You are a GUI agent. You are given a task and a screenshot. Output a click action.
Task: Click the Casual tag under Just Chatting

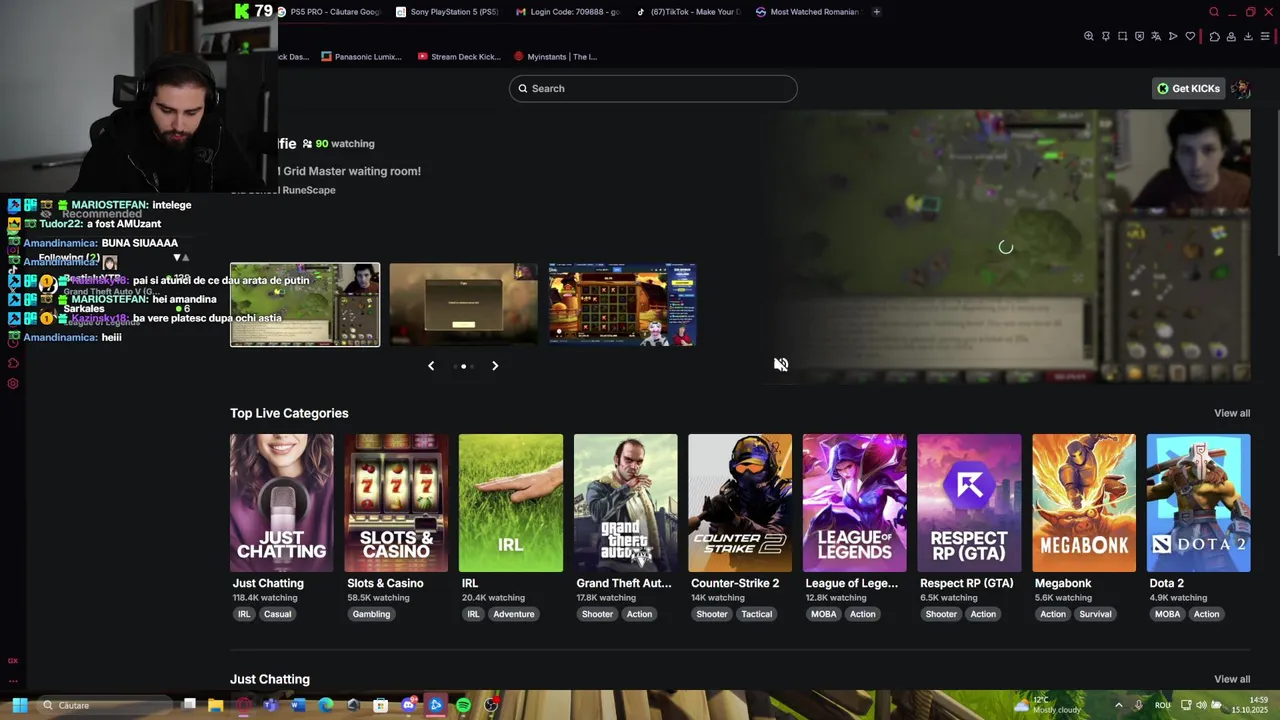tap(277, 614)
